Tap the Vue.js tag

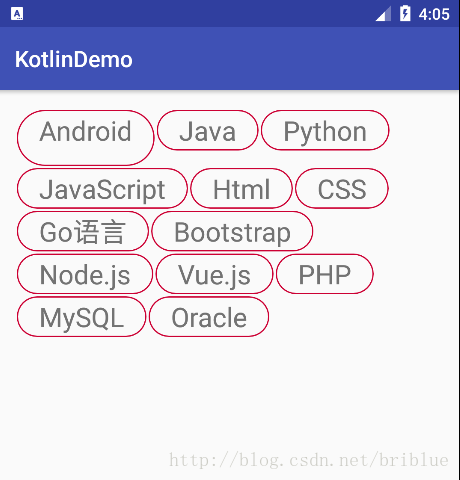pos(214,274)
